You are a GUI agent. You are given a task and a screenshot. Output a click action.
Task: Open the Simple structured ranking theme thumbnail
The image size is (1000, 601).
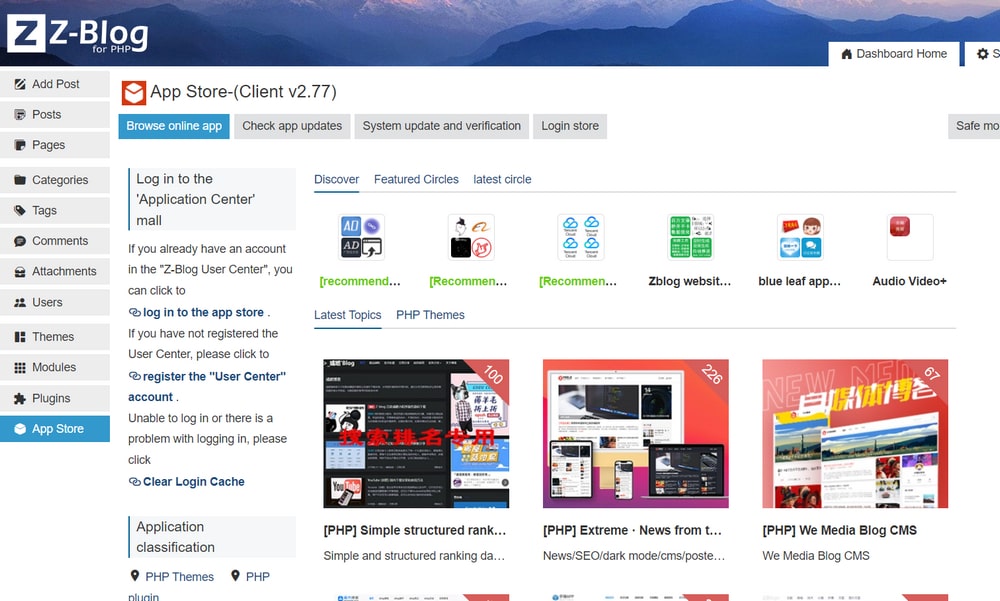coord(416,434)
